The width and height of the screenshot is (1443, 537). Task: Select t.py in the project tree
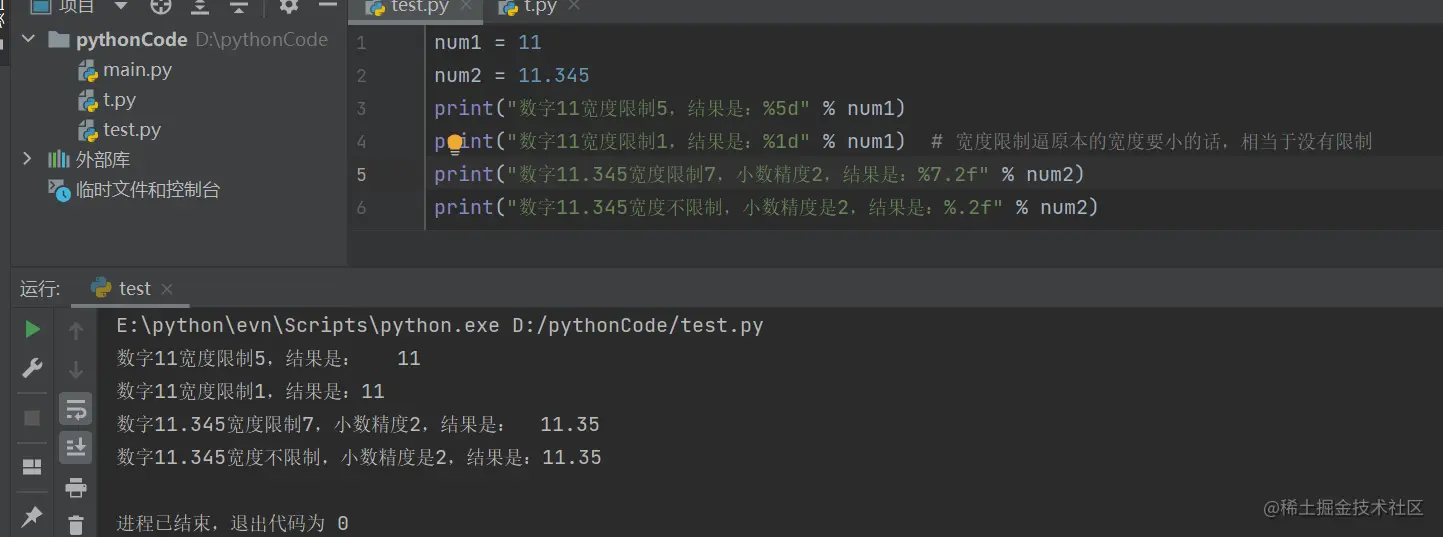tap(107, 100)
